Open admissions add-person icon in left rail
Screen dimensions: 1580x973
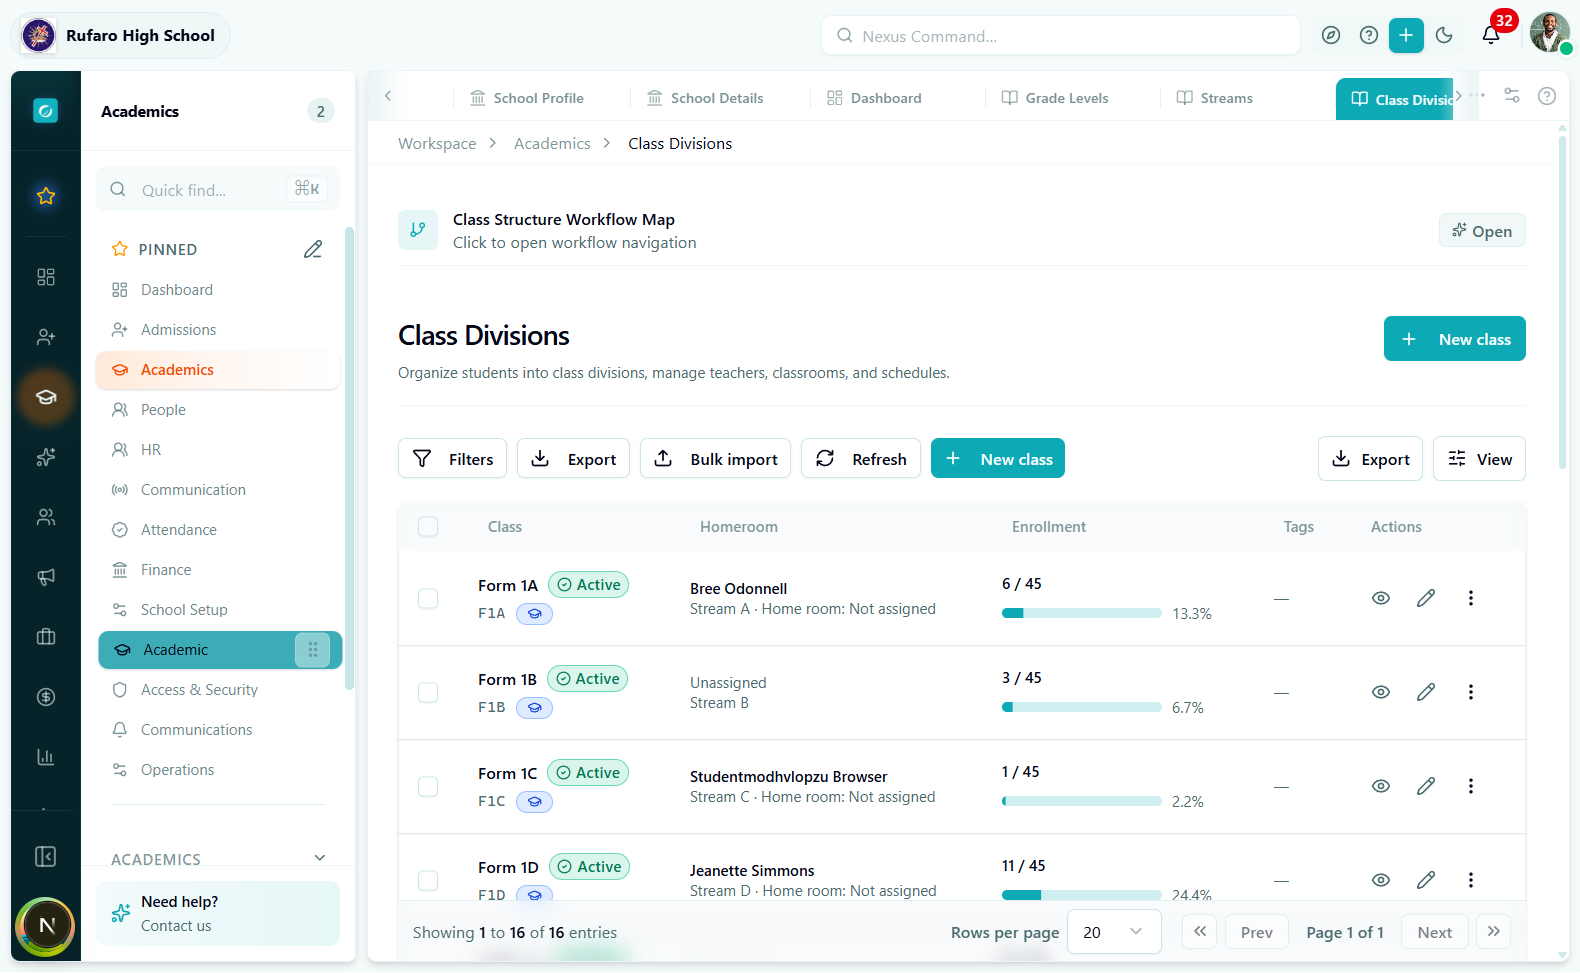pos(46,337)
